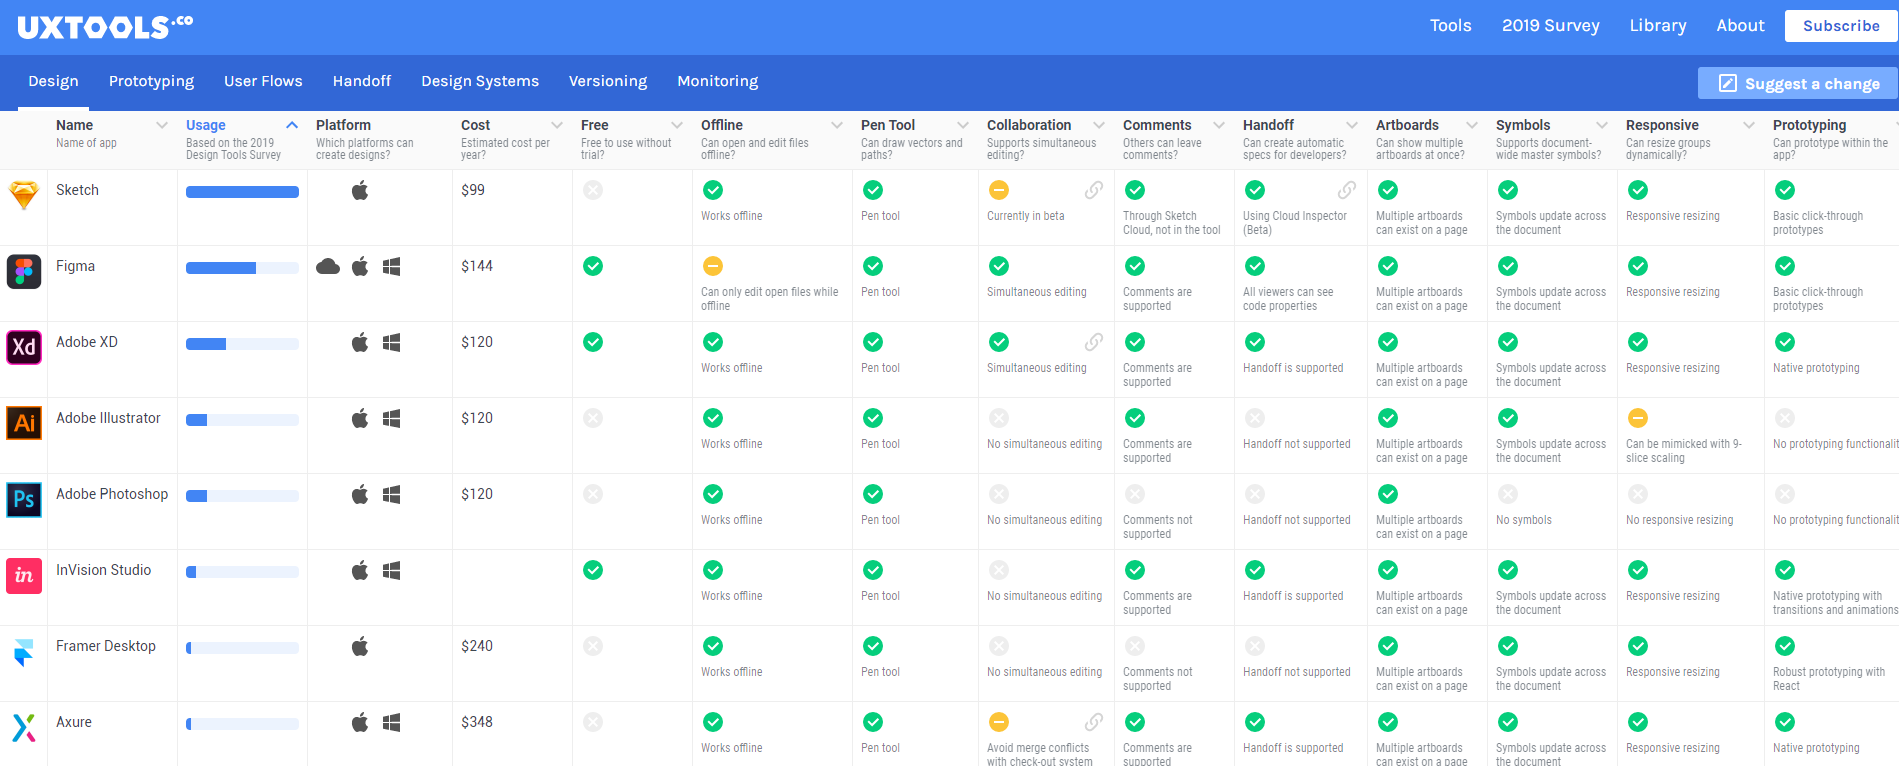Open the 2019 Survey link
The width and height of the screenshot is (1899, 766).
[1550, 26]
